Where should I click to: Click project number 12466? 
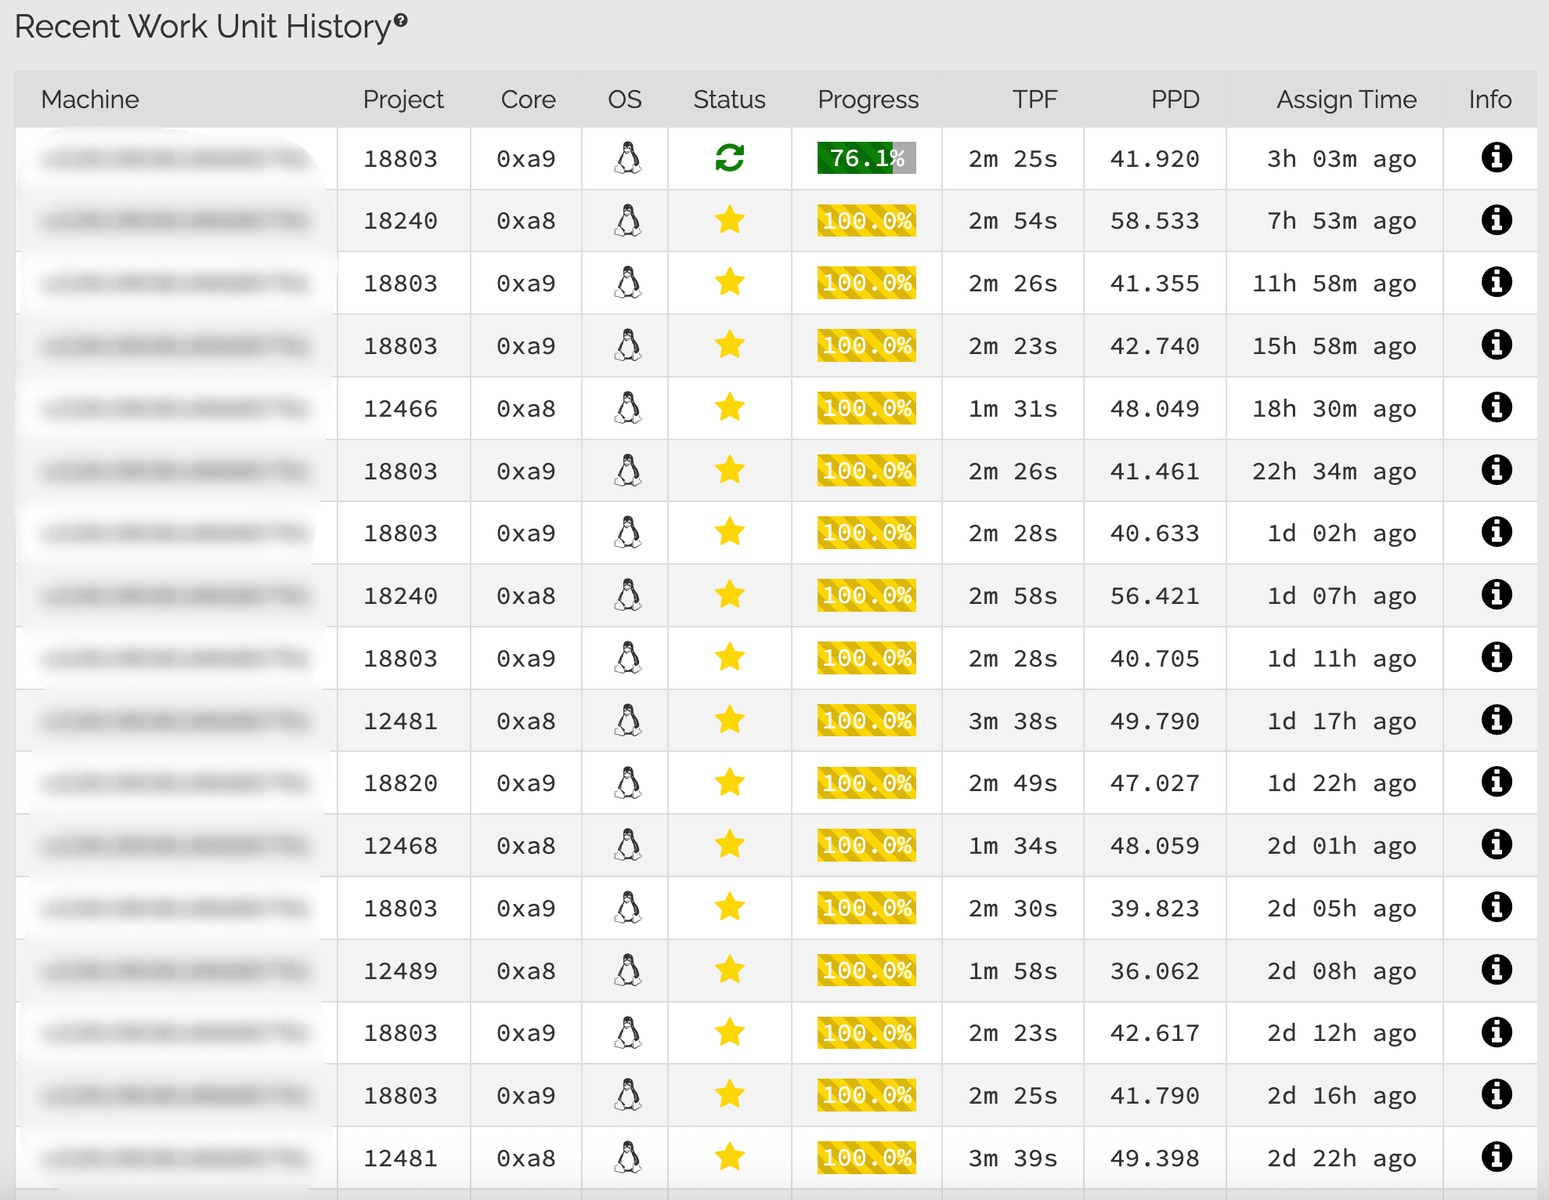tap(400, 409)
